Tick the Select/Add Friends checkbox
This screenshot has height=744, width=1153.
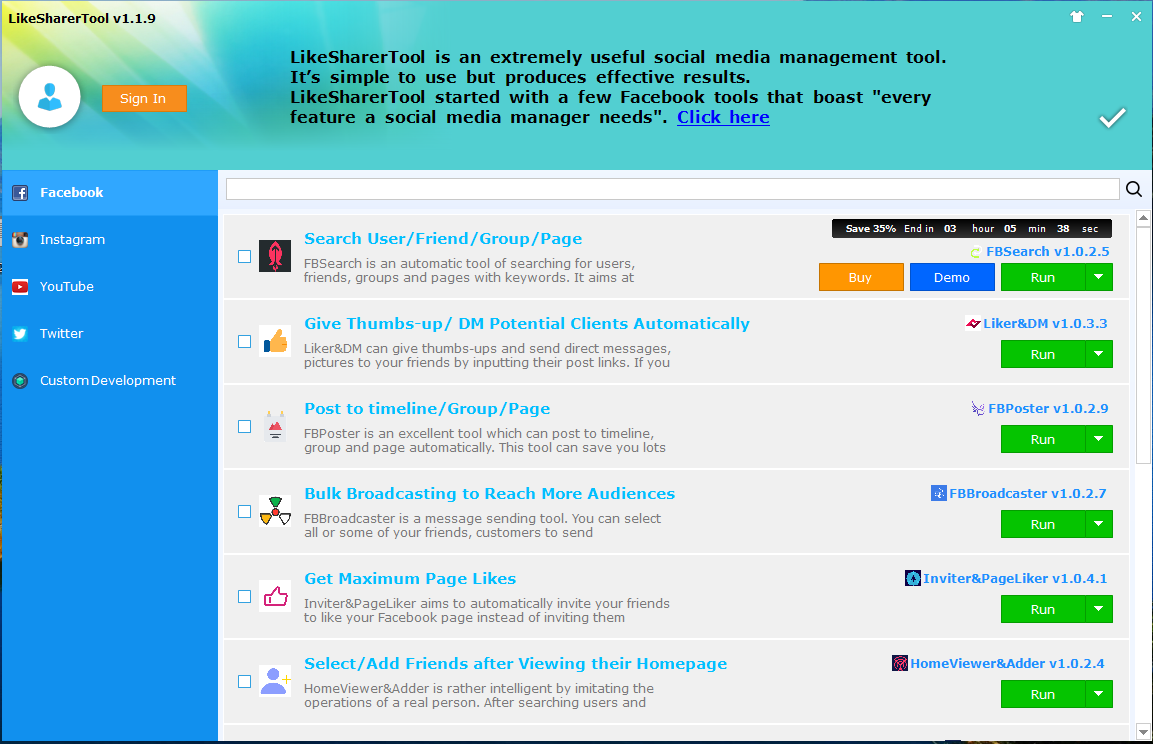[x=245, y=682]
